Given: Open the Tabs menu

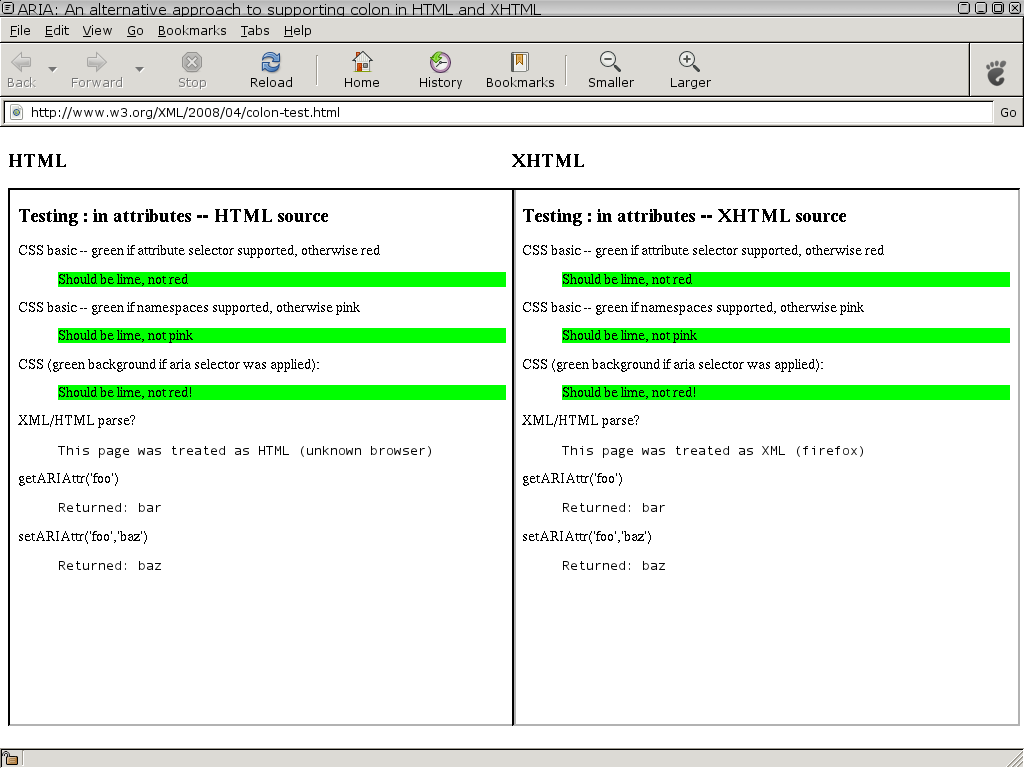Looking at the screenshot, I should coord(255,31).
